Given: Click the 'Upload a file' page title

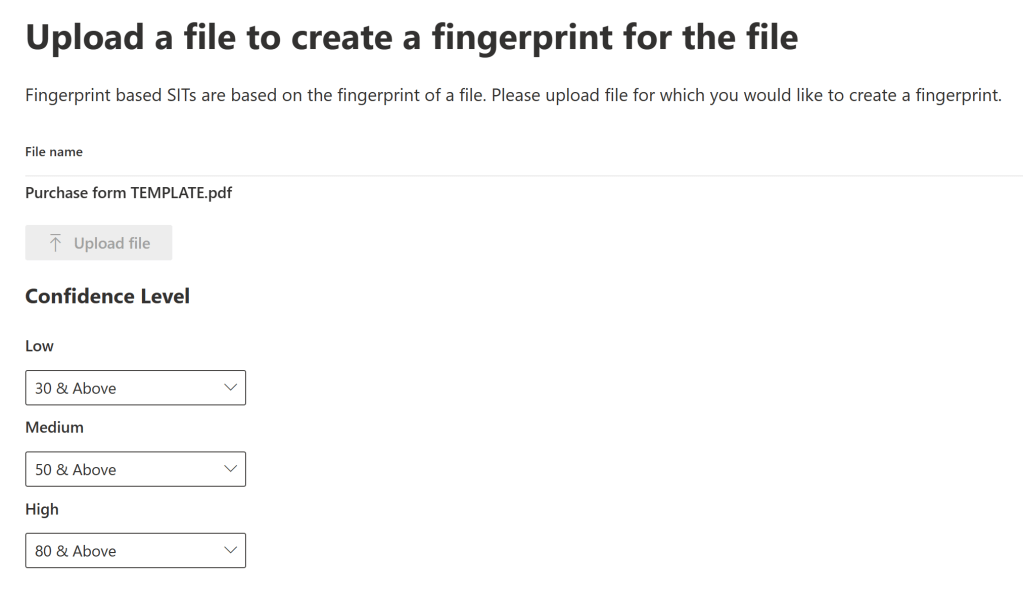Looking at the screenshot, I should coord(411,37).
